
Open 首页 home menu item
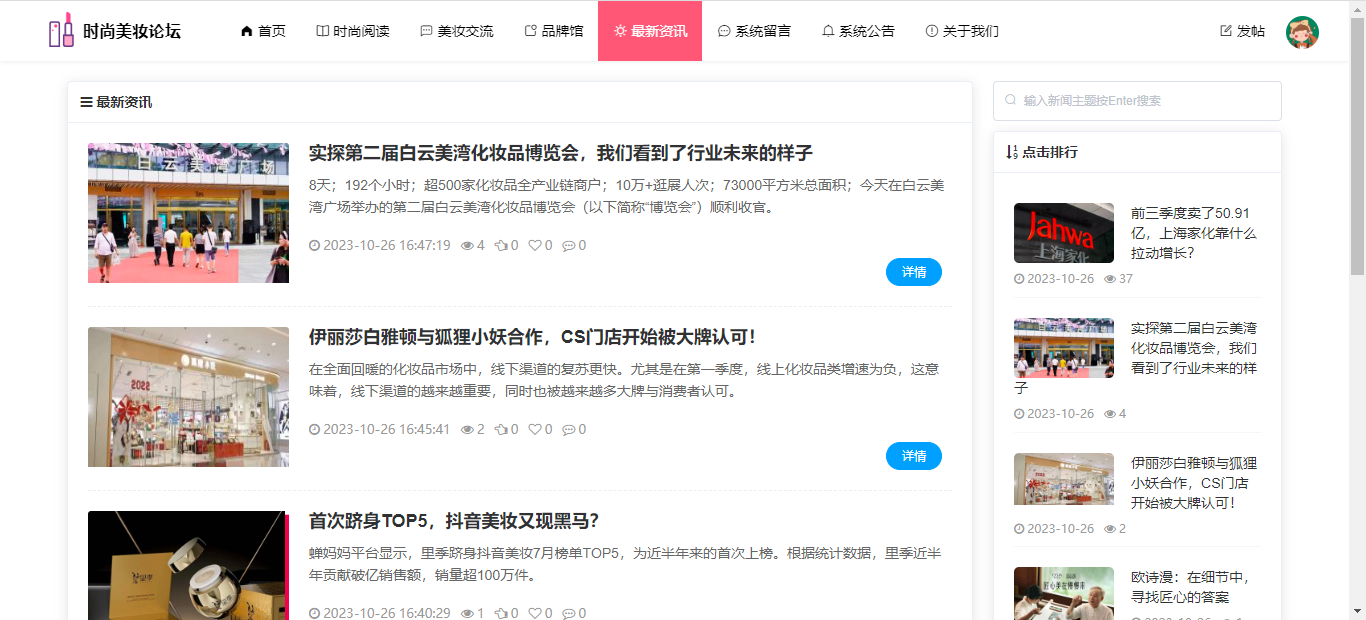point(263,31)
